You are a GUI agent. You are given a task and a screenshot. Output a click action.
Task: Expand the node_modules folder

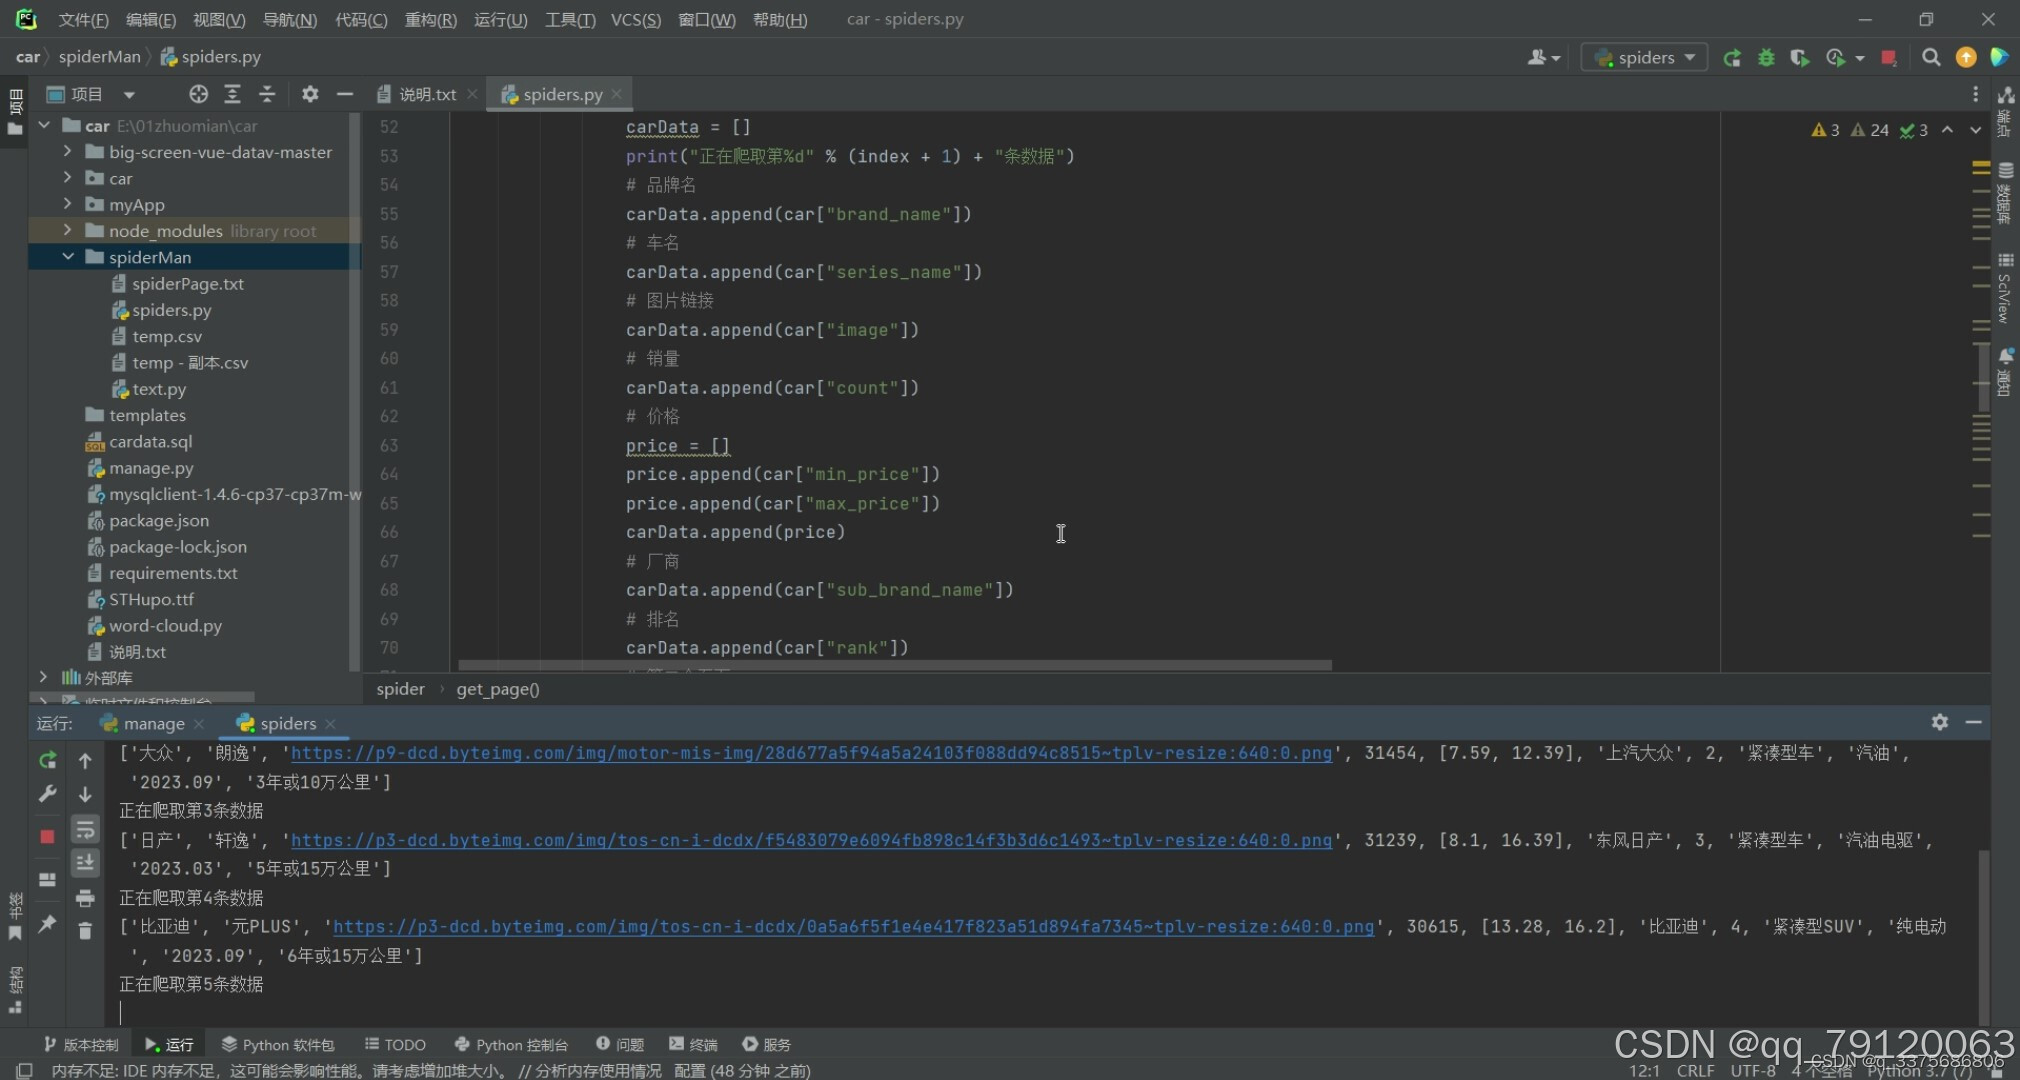click(68, 230)
